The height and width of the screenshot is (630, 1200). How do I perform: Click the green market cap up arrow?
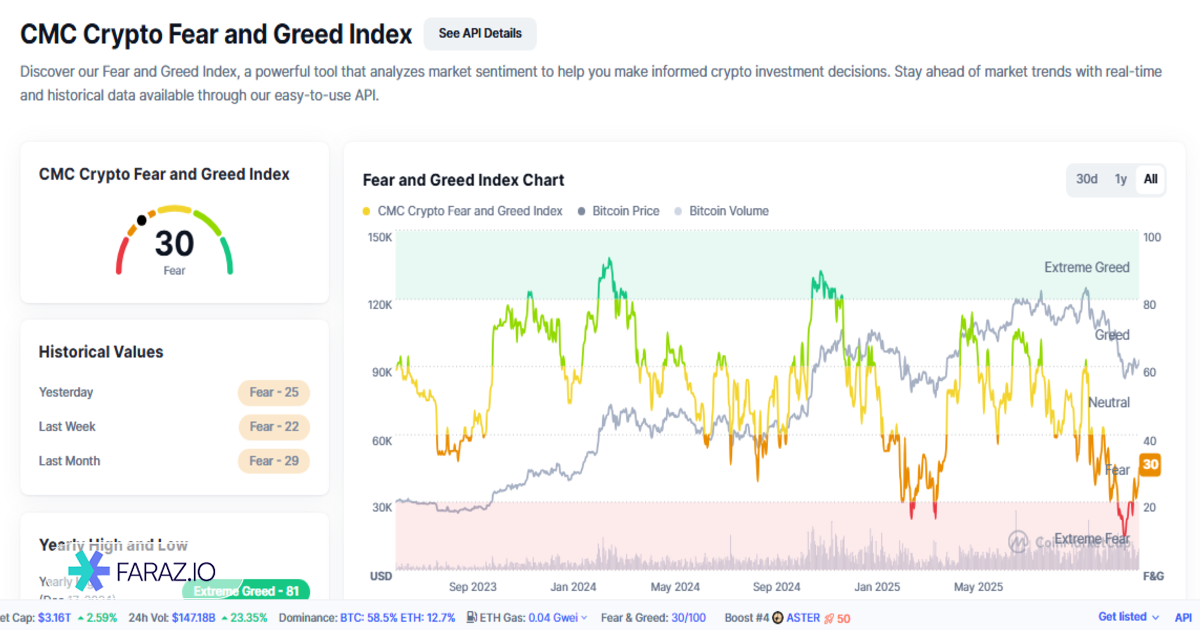tap(80, 618)
